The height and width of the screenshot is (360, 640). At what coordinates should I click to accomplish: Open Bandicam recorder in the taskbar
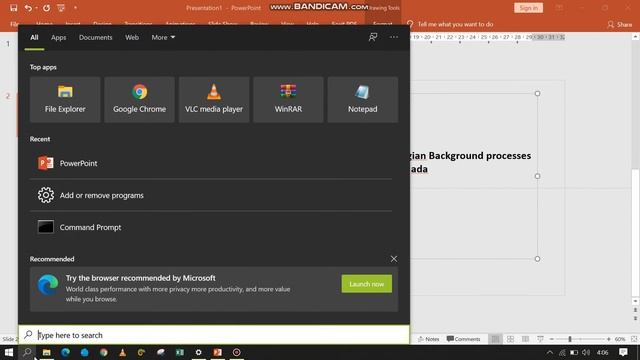(236, 352)
